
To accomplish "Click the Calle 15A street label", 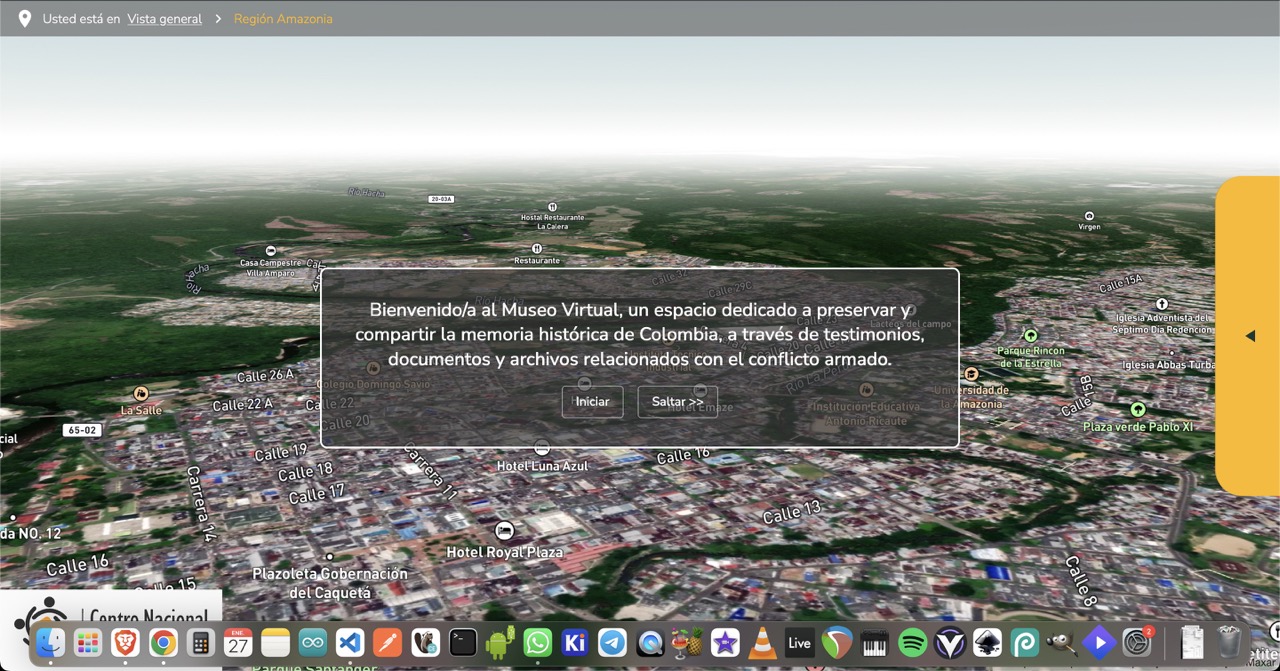I will [1120, 284].
